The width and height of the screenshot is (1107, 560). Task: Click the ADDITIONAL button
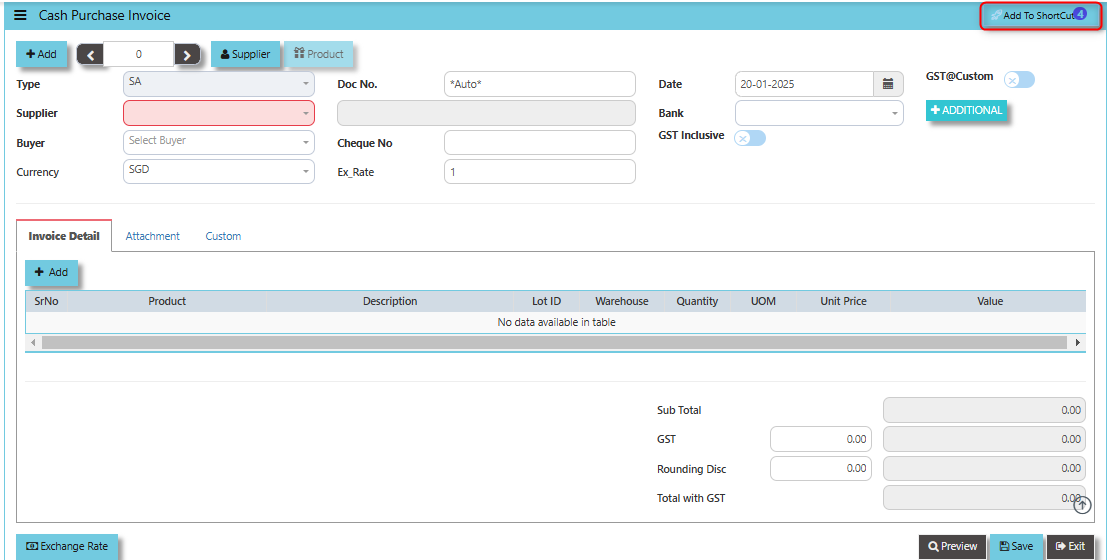[967, 110]
